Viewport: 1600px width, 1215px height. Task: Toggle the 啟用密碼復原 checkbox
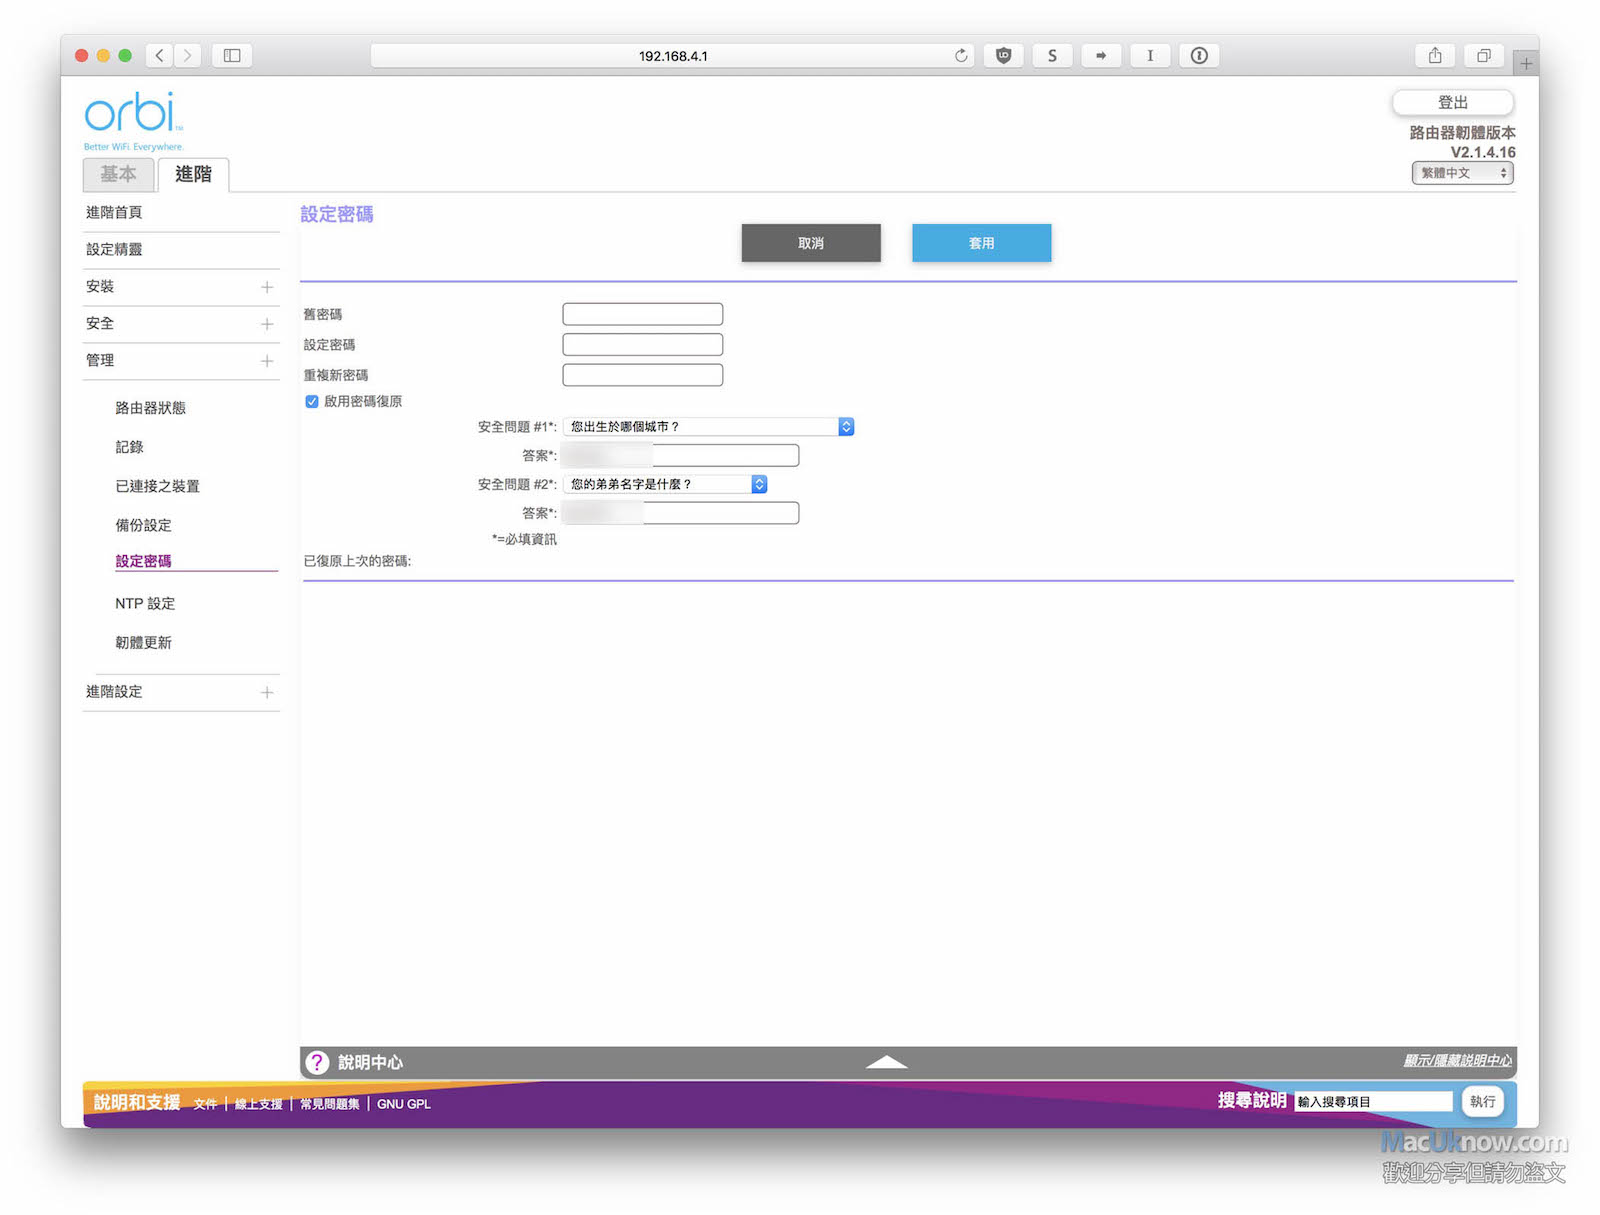click(312, 402)
